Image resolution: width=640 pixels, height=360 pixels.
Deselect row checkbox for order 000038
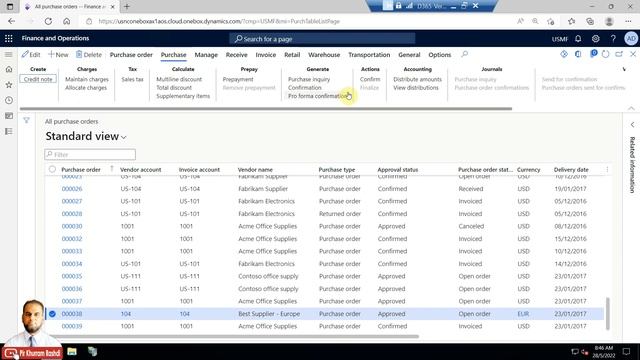52,314
